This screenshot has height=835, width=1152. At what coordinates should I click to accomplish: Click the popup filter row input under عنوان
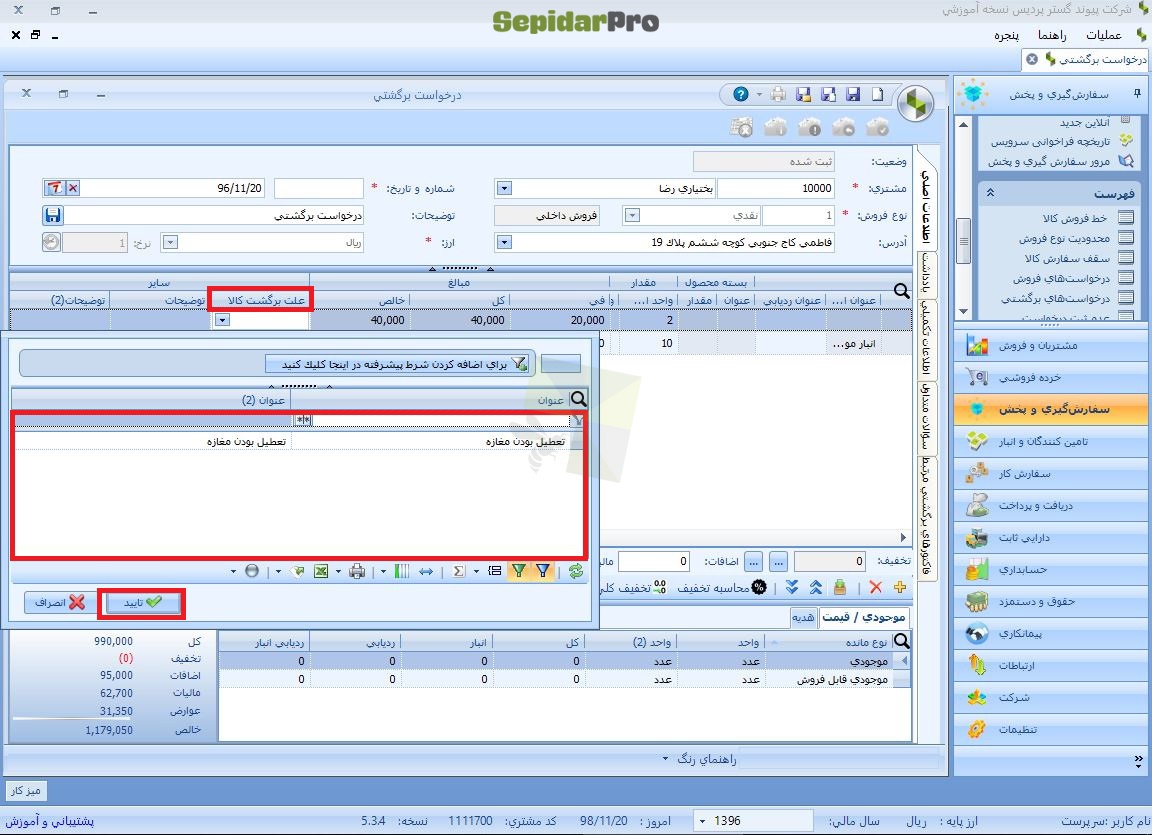pos(442,420)
